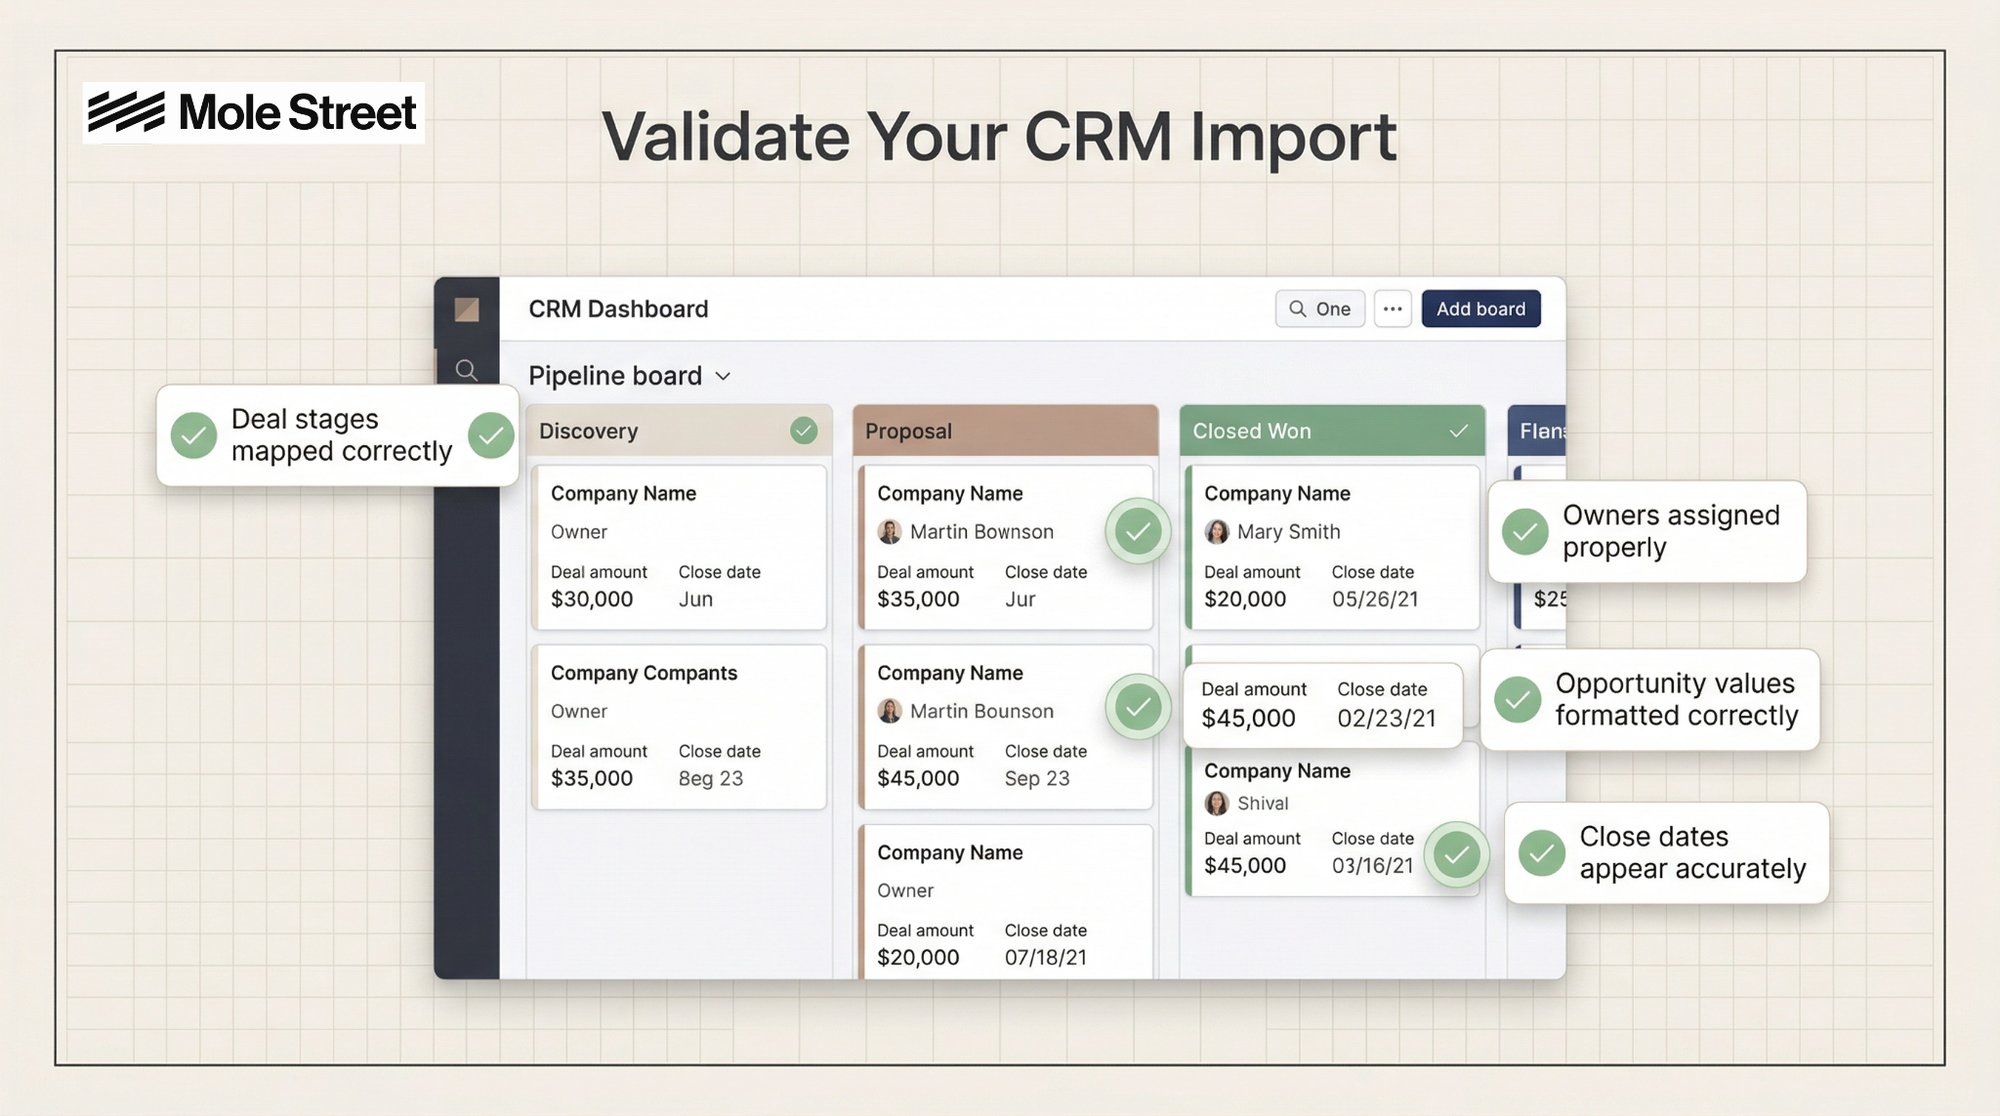2000x1116 pixels.
Task: Click the square logo icon in sidebar
Action: point(466,309)
